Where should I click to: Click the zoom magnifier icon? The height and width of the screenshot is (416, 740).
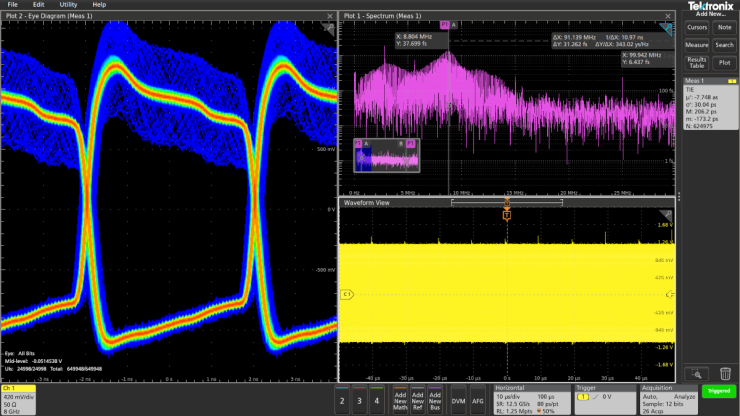point(697,373)
